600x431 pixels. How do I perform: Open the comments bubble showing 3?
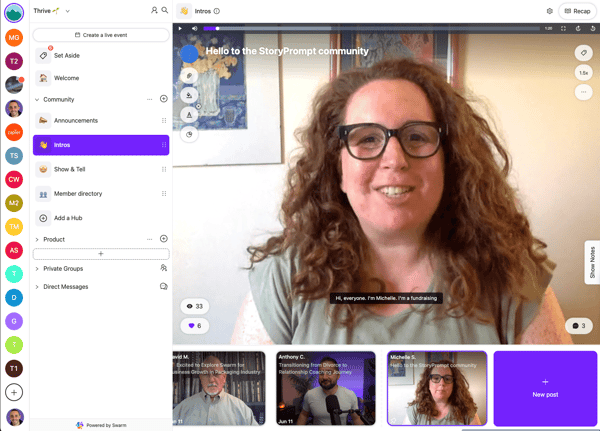pyautogui.click(x=579, y=326)
